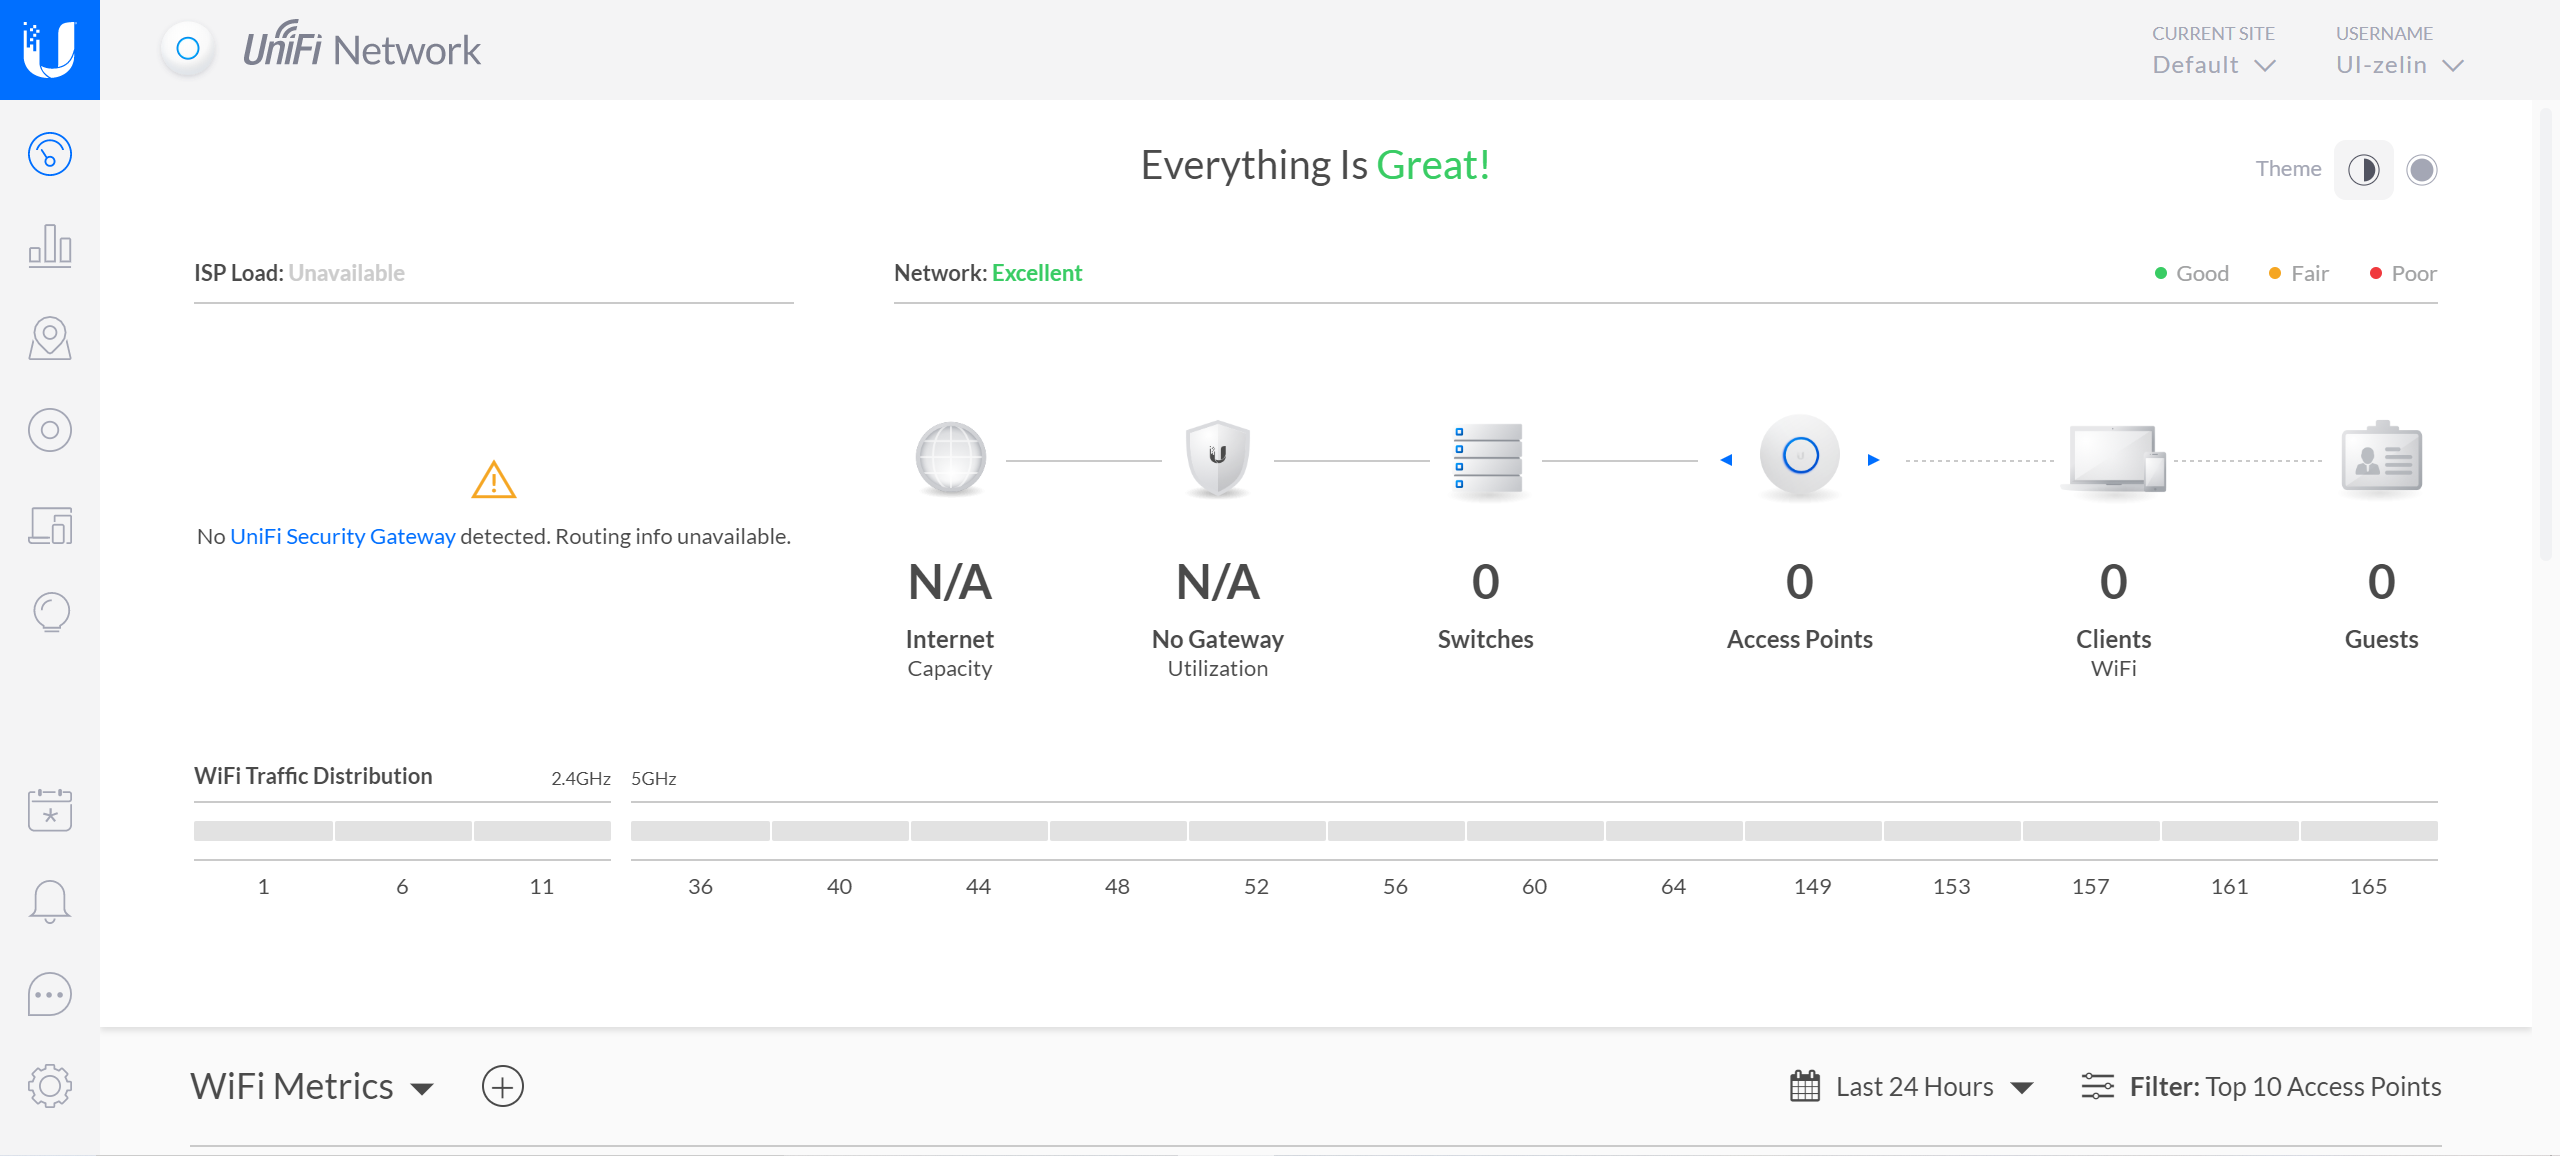This screenshot has height=1156, width=2560.
Task: Click the Switches count label
Action: click(x=1485, y=639)
